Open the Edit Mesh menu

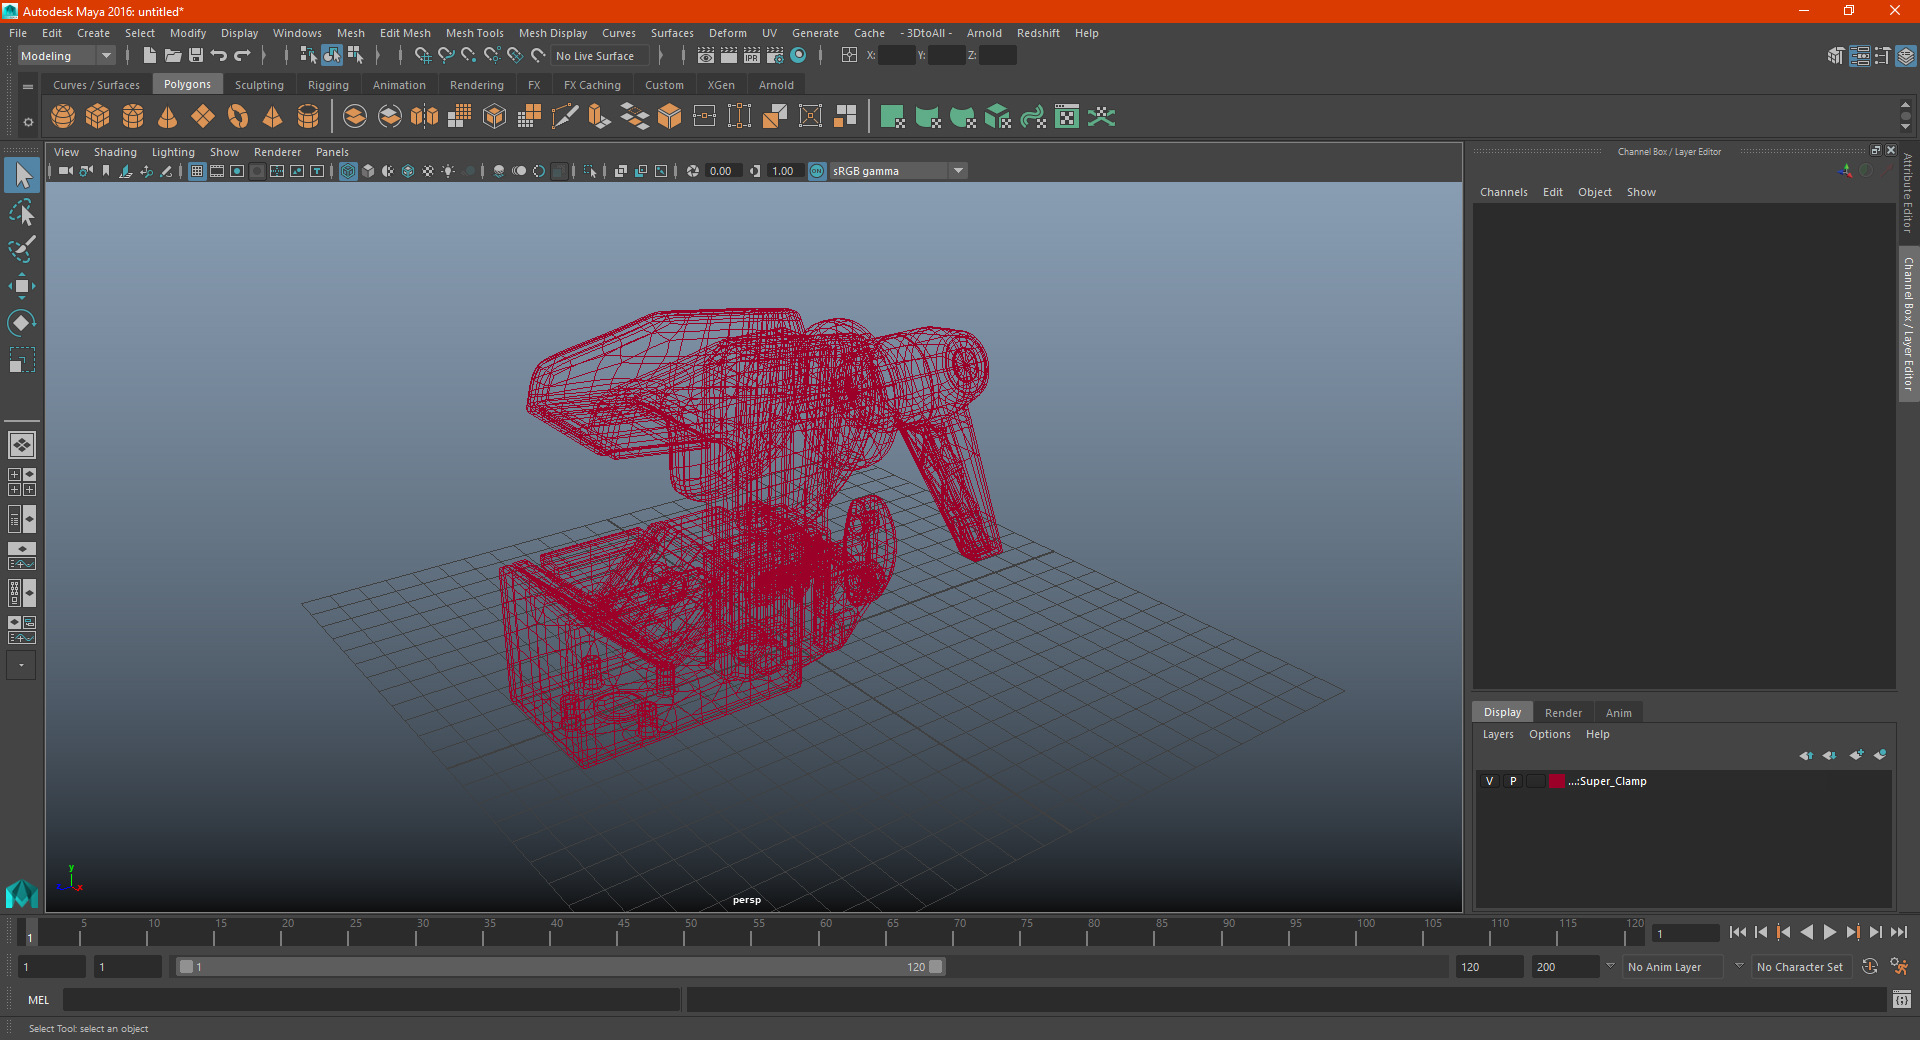pos(405,33)
